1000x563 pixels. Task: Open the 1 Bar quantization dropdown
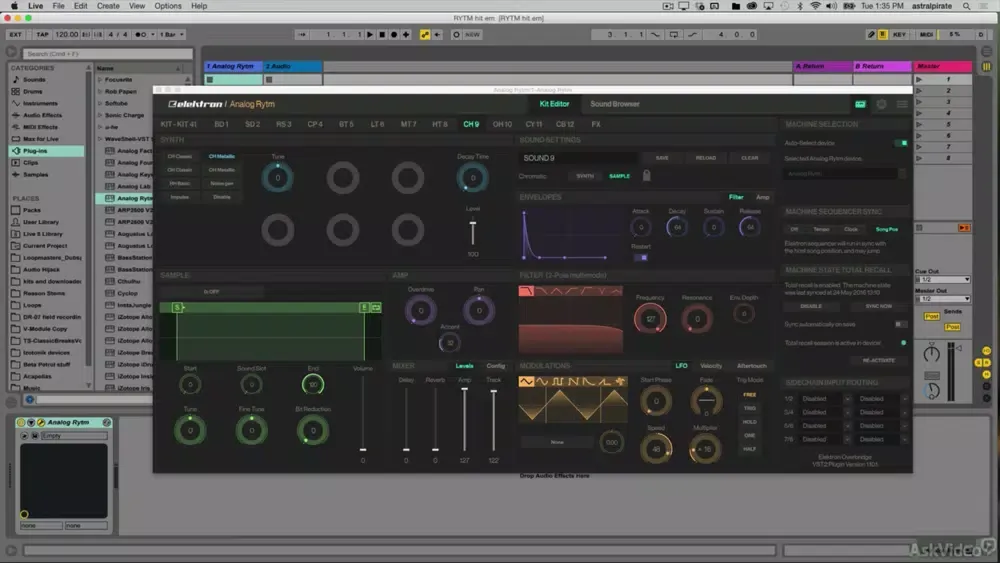point(172,34)
